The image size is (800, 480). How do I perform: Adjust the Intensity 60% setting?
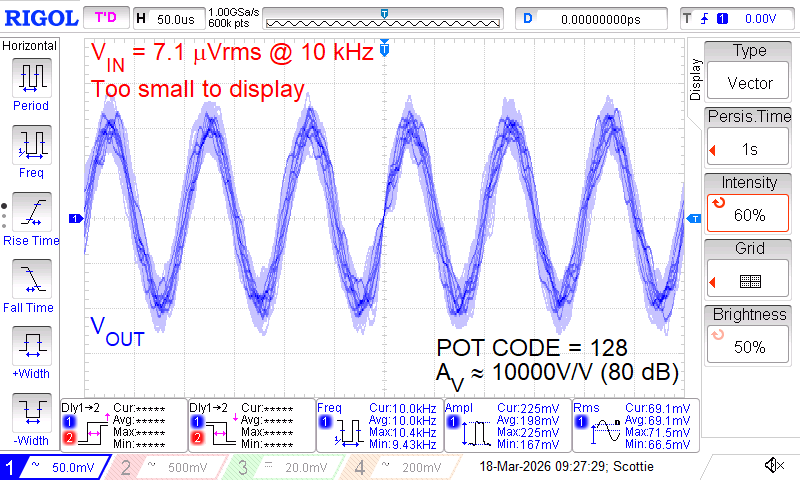(x=750, y=201)
